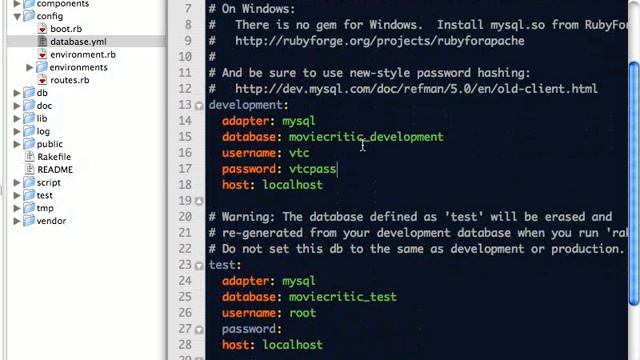Expand the environments folder triangle
Image resolution: width=640 pixels, height=360 pixels.
pos(30,67)
